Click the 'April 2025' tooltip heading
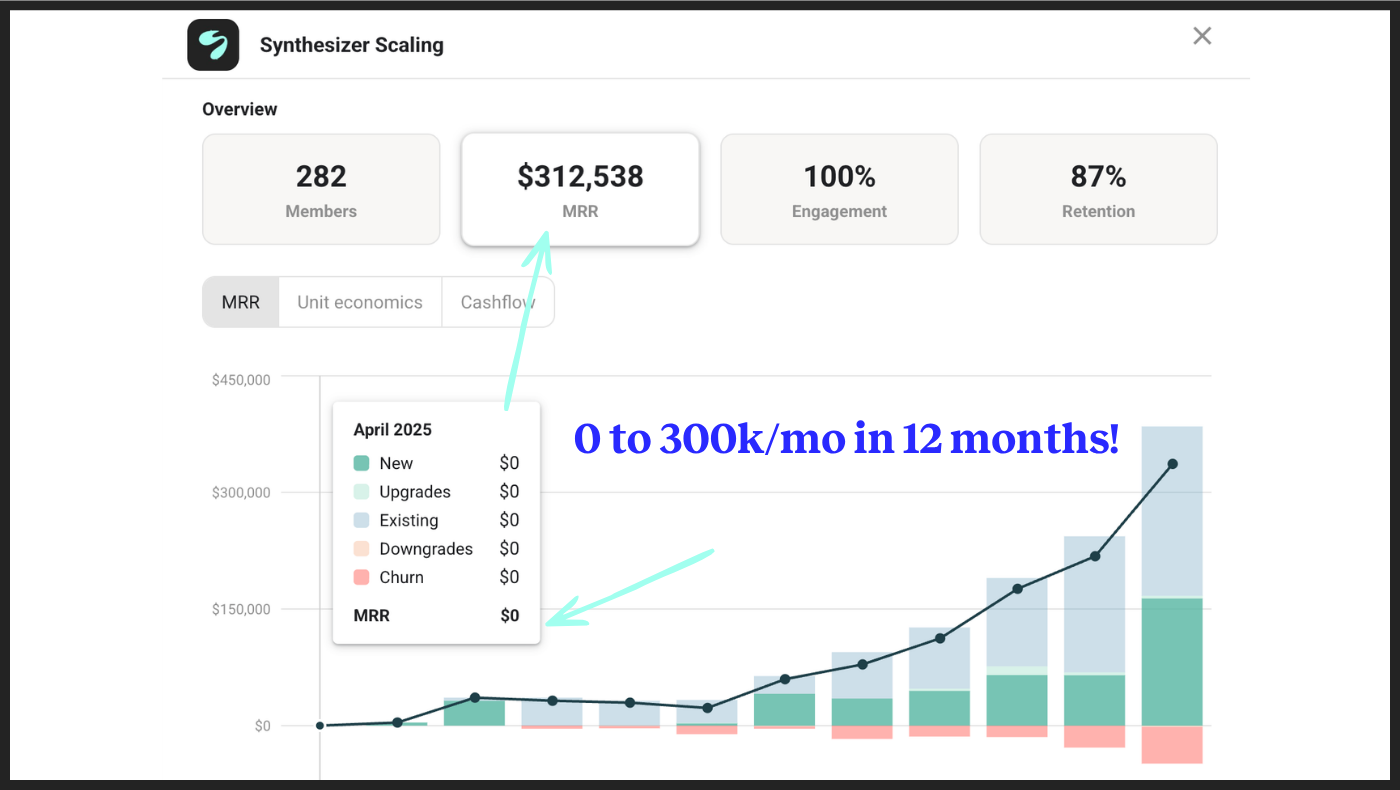The image size is (1400, 790). tap(393, 430)
